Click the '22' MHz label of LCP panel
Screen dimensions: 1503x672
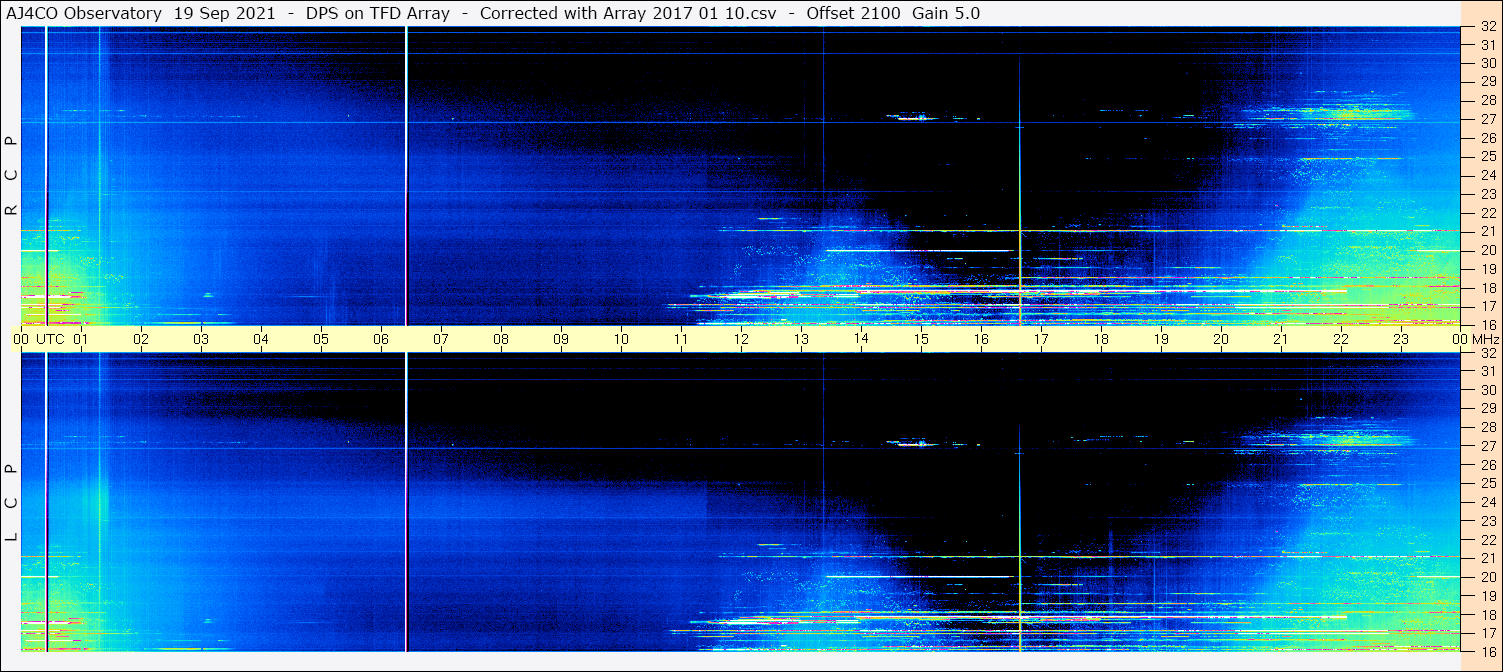click(1488, 539)
